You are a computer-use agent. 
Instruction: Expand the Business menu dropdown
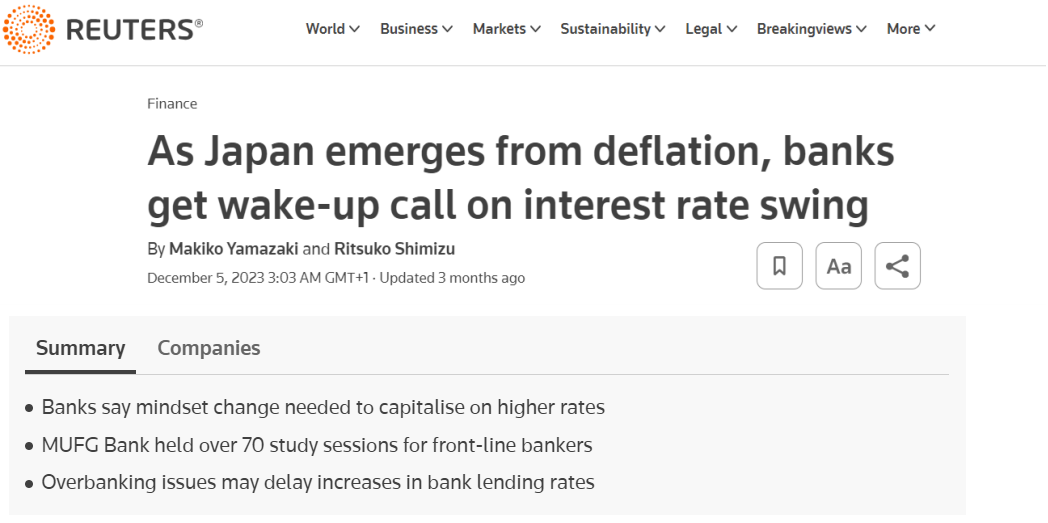point(416,29)
